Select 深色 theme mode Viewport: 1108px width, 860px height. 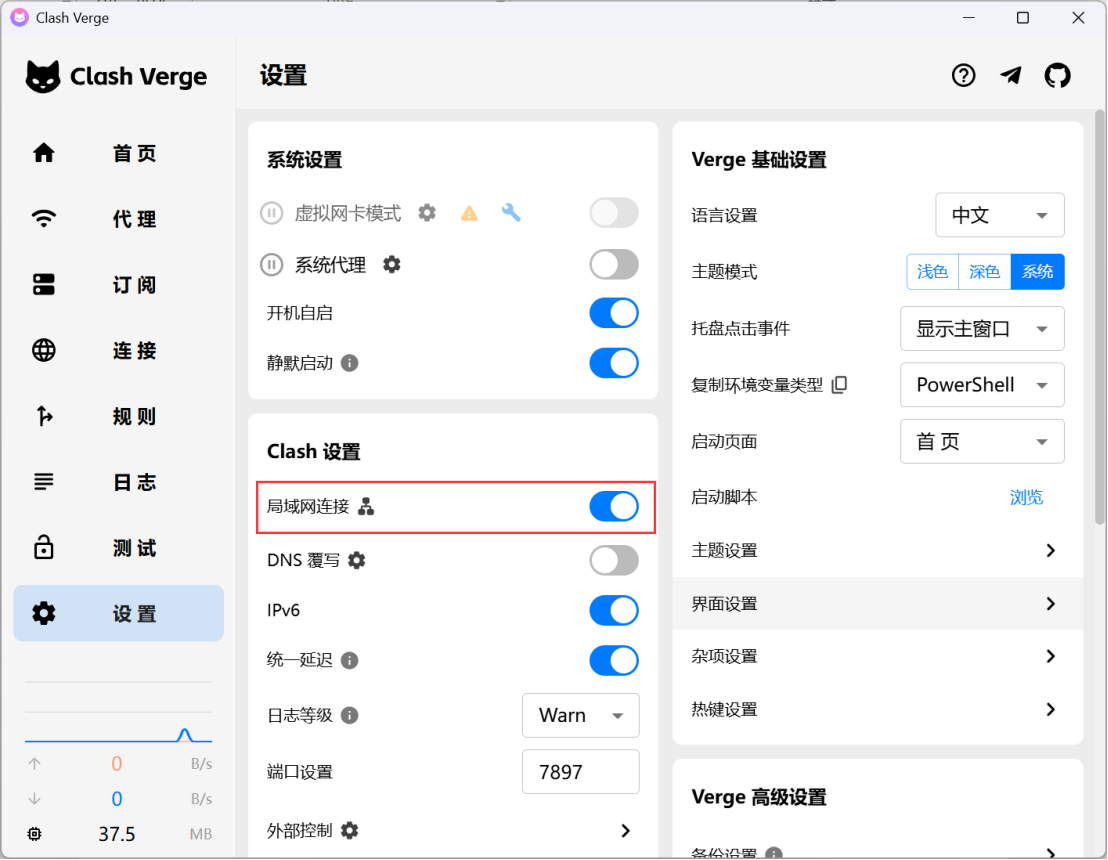coord(984,271)
